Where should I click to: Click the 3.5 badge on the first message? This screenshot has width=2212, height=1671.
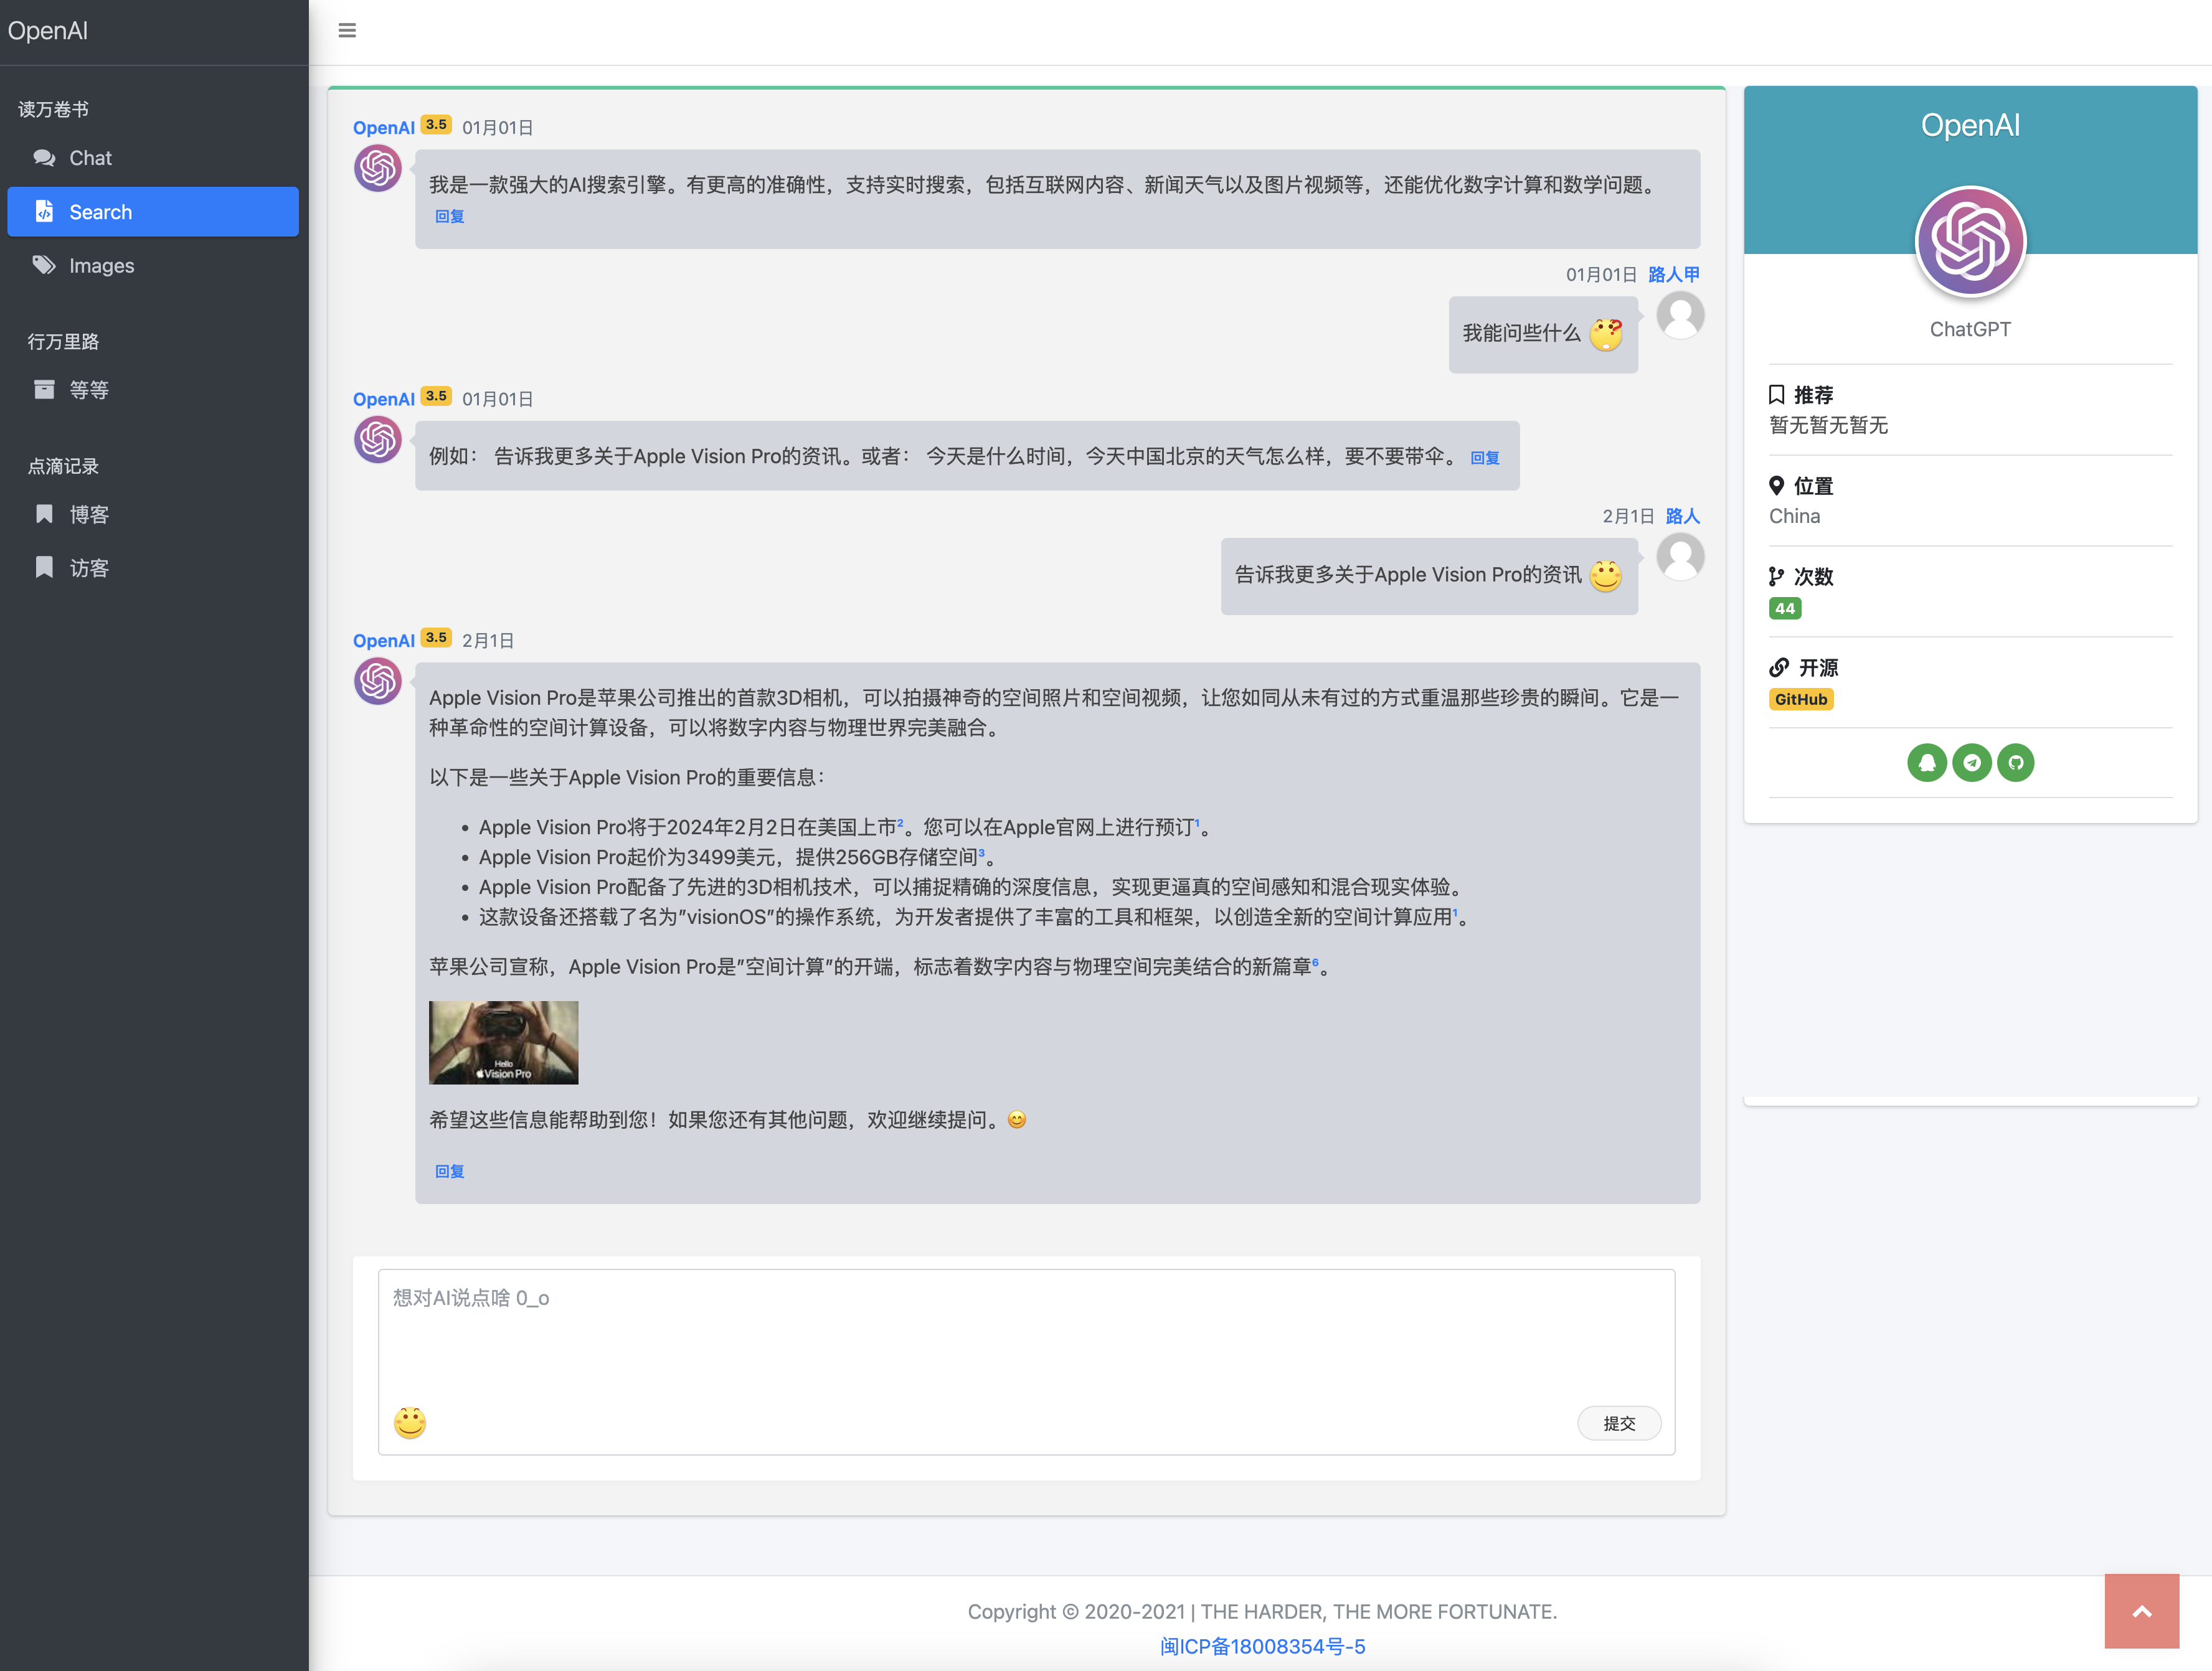click(436, 125)
